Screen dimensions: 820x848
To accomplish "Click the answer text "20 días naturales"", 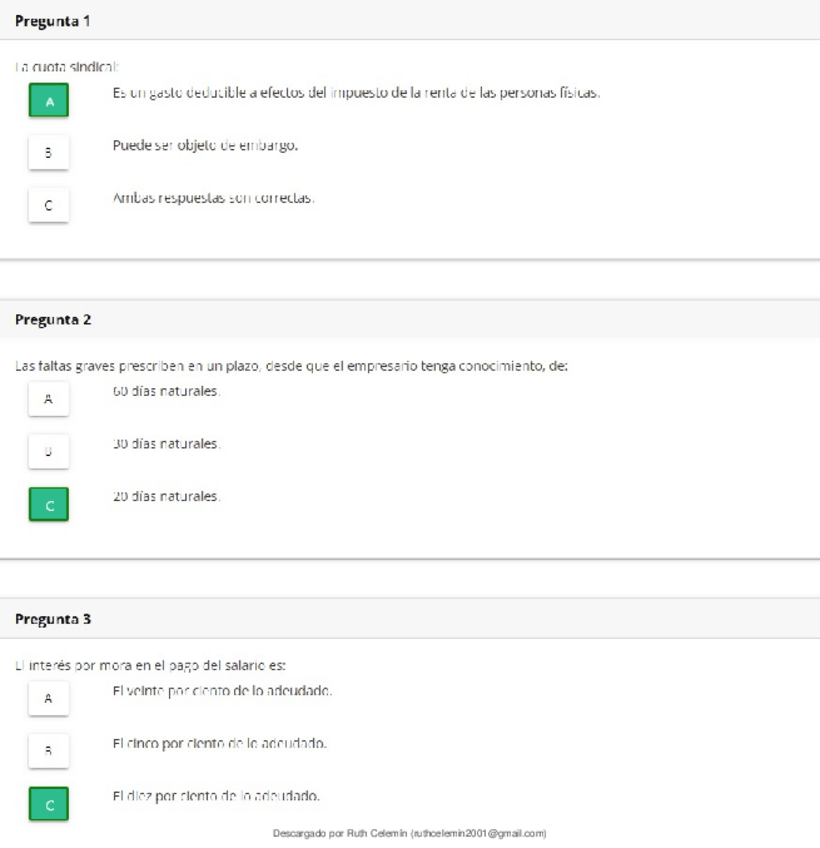I will [x=167, y=495].
